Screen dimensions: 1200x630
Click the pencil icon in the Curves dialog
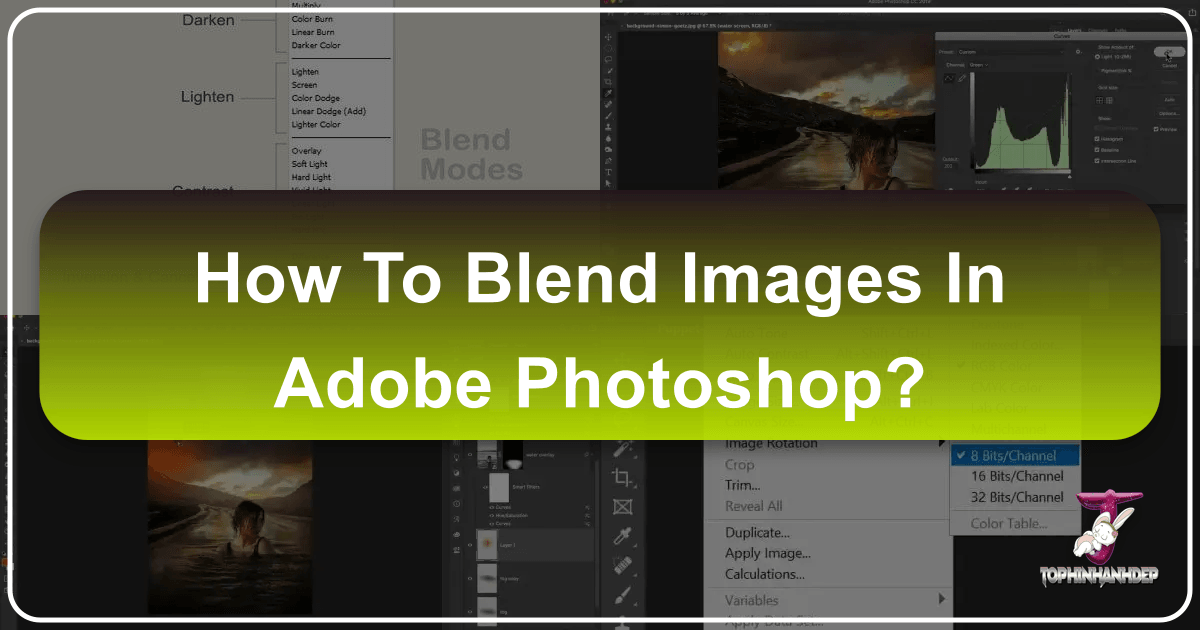[x=961, y=79]
